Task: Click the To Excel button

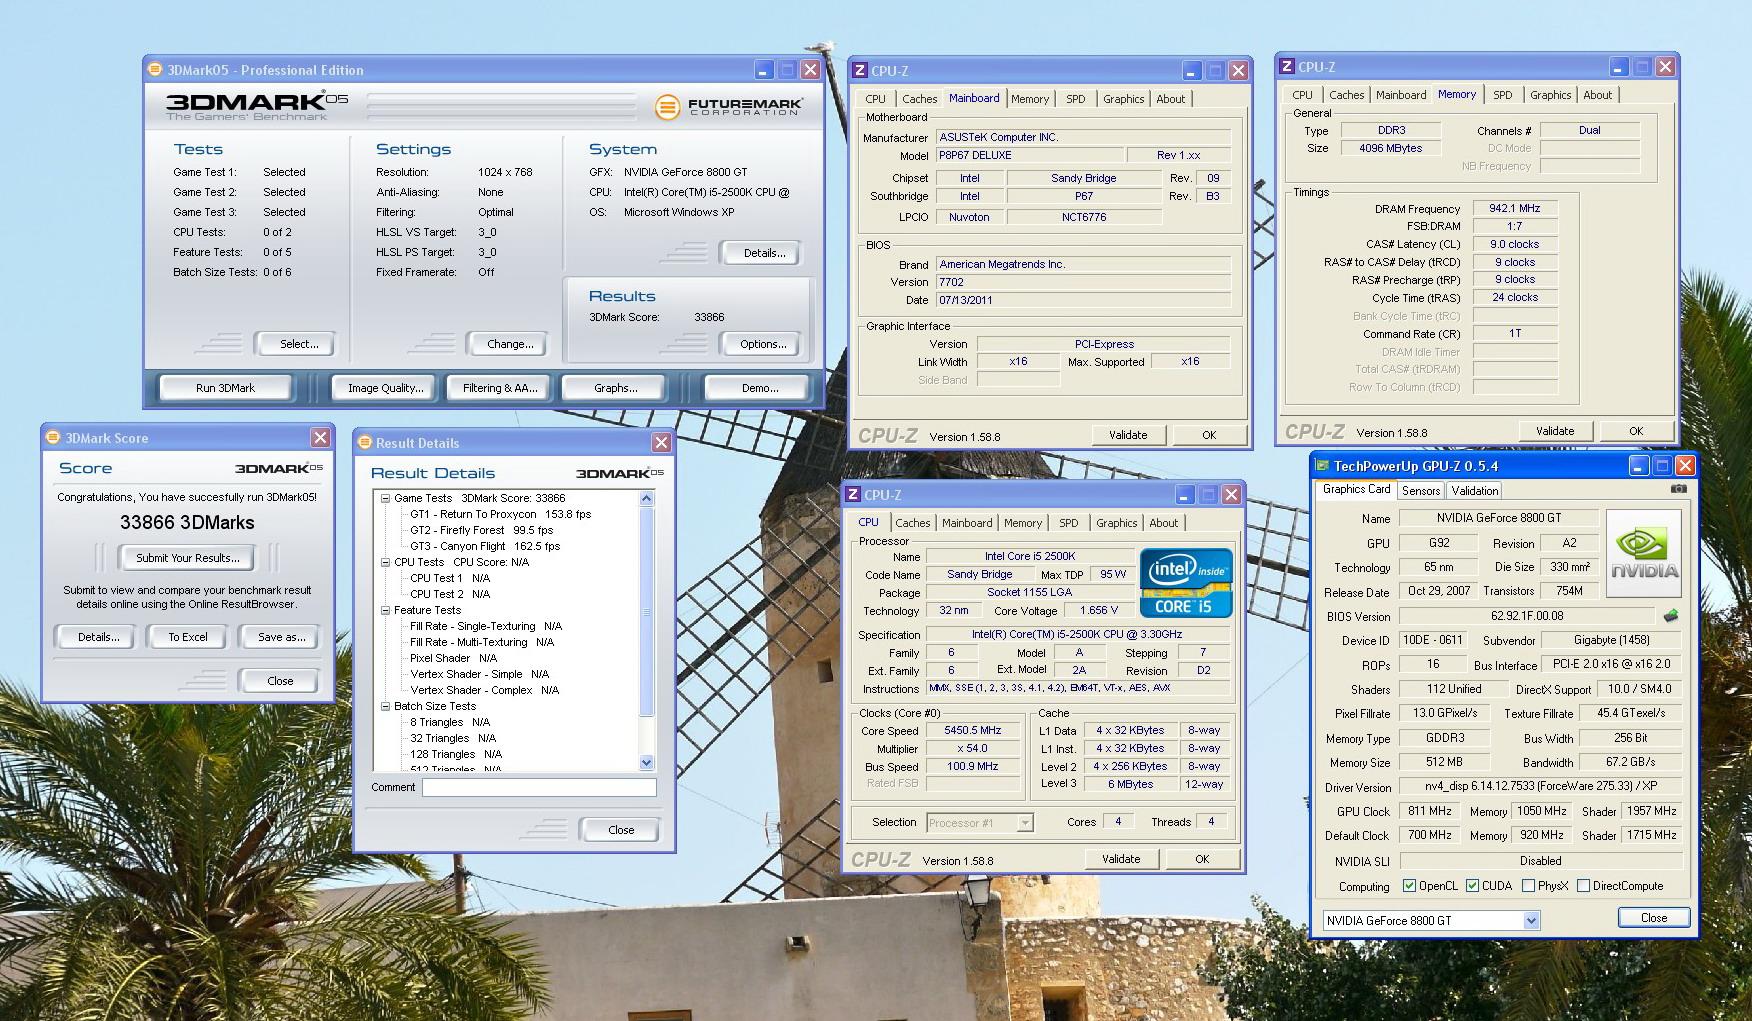Action: [x=187, y=637]
